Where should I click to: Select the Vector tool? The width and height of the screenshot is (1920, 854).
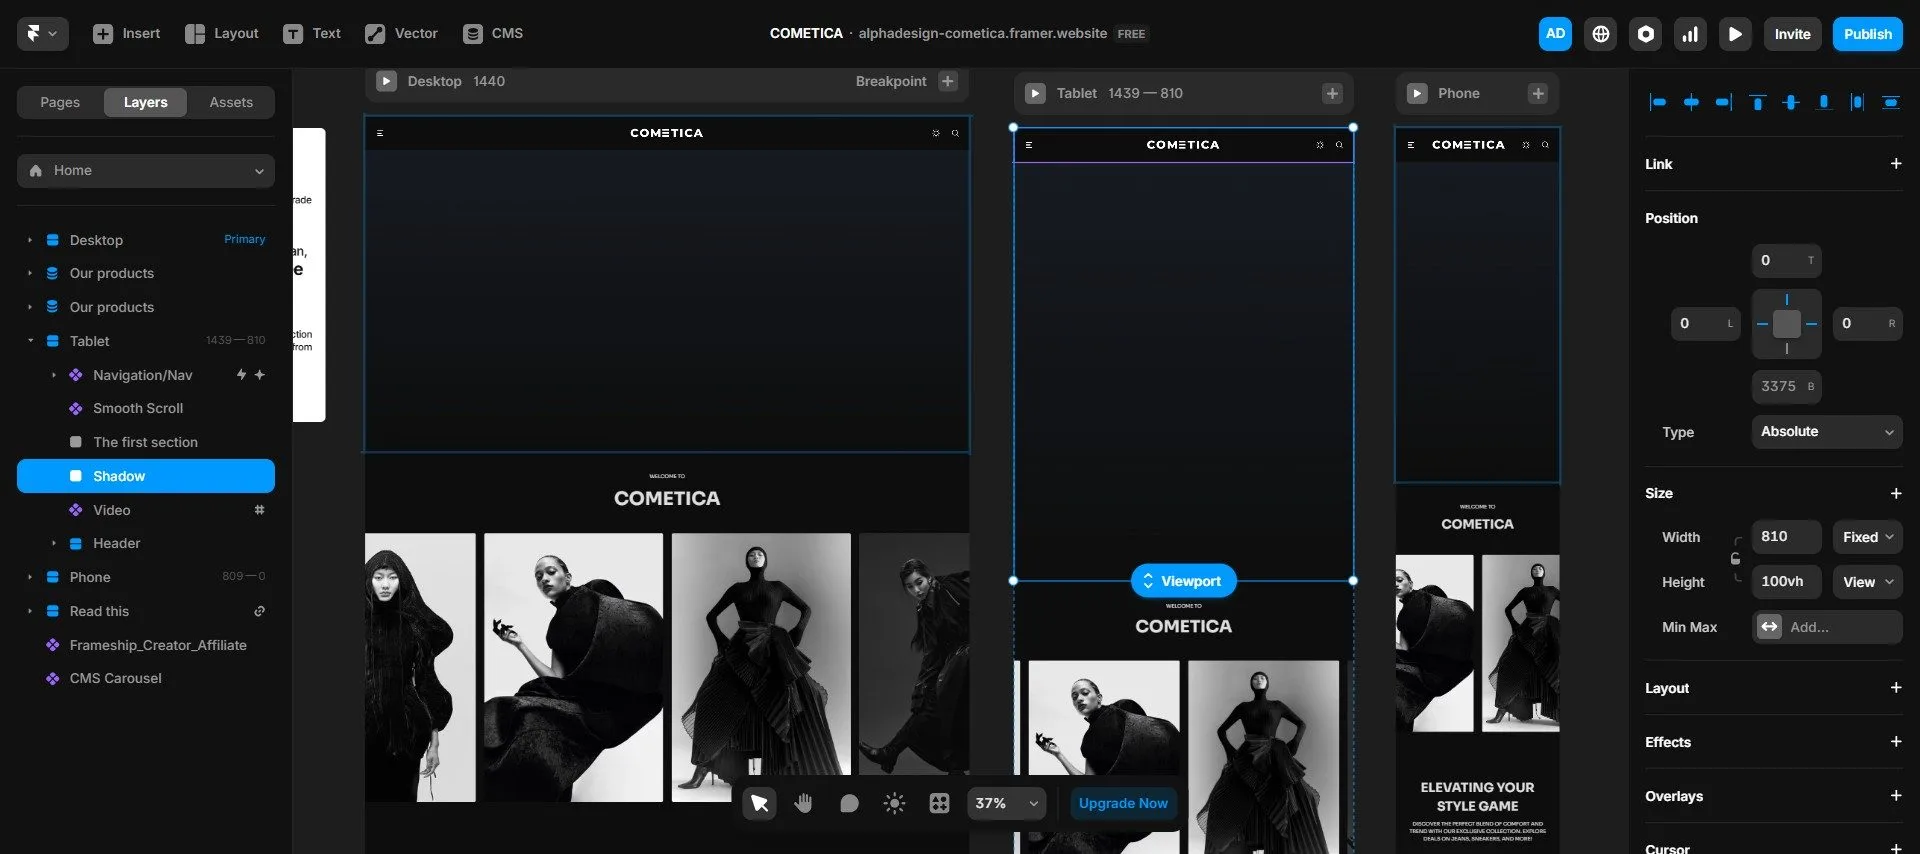(x=401, y=34)
